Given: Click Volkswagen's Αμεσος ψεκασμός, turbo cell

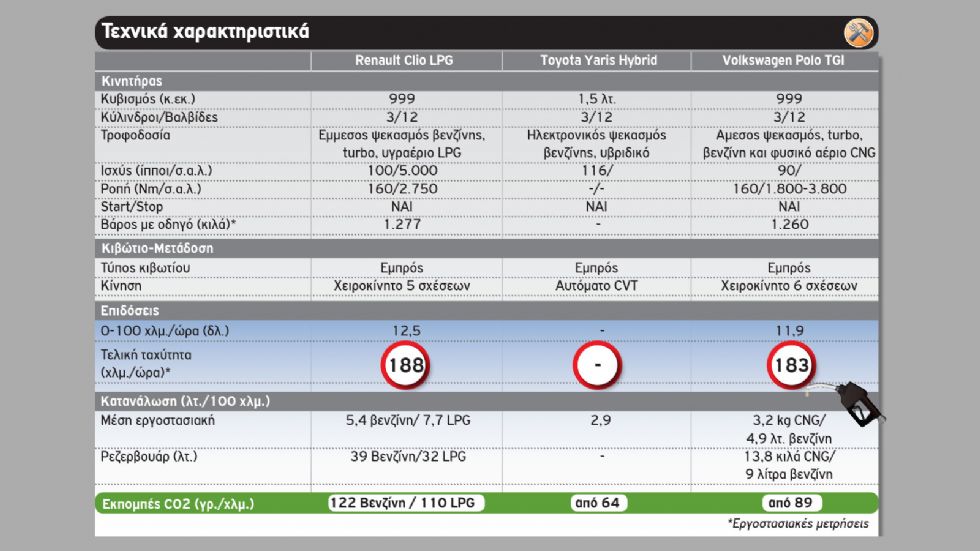Looking at the screenshot, I should [789, 144].
